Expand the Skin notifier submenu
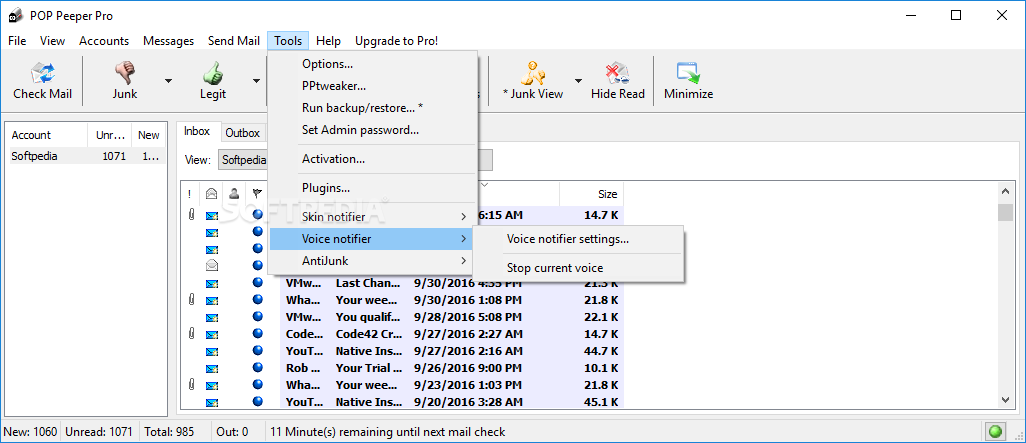The height and width of the screenshot is (443, 1026). (x=372, y=217)
